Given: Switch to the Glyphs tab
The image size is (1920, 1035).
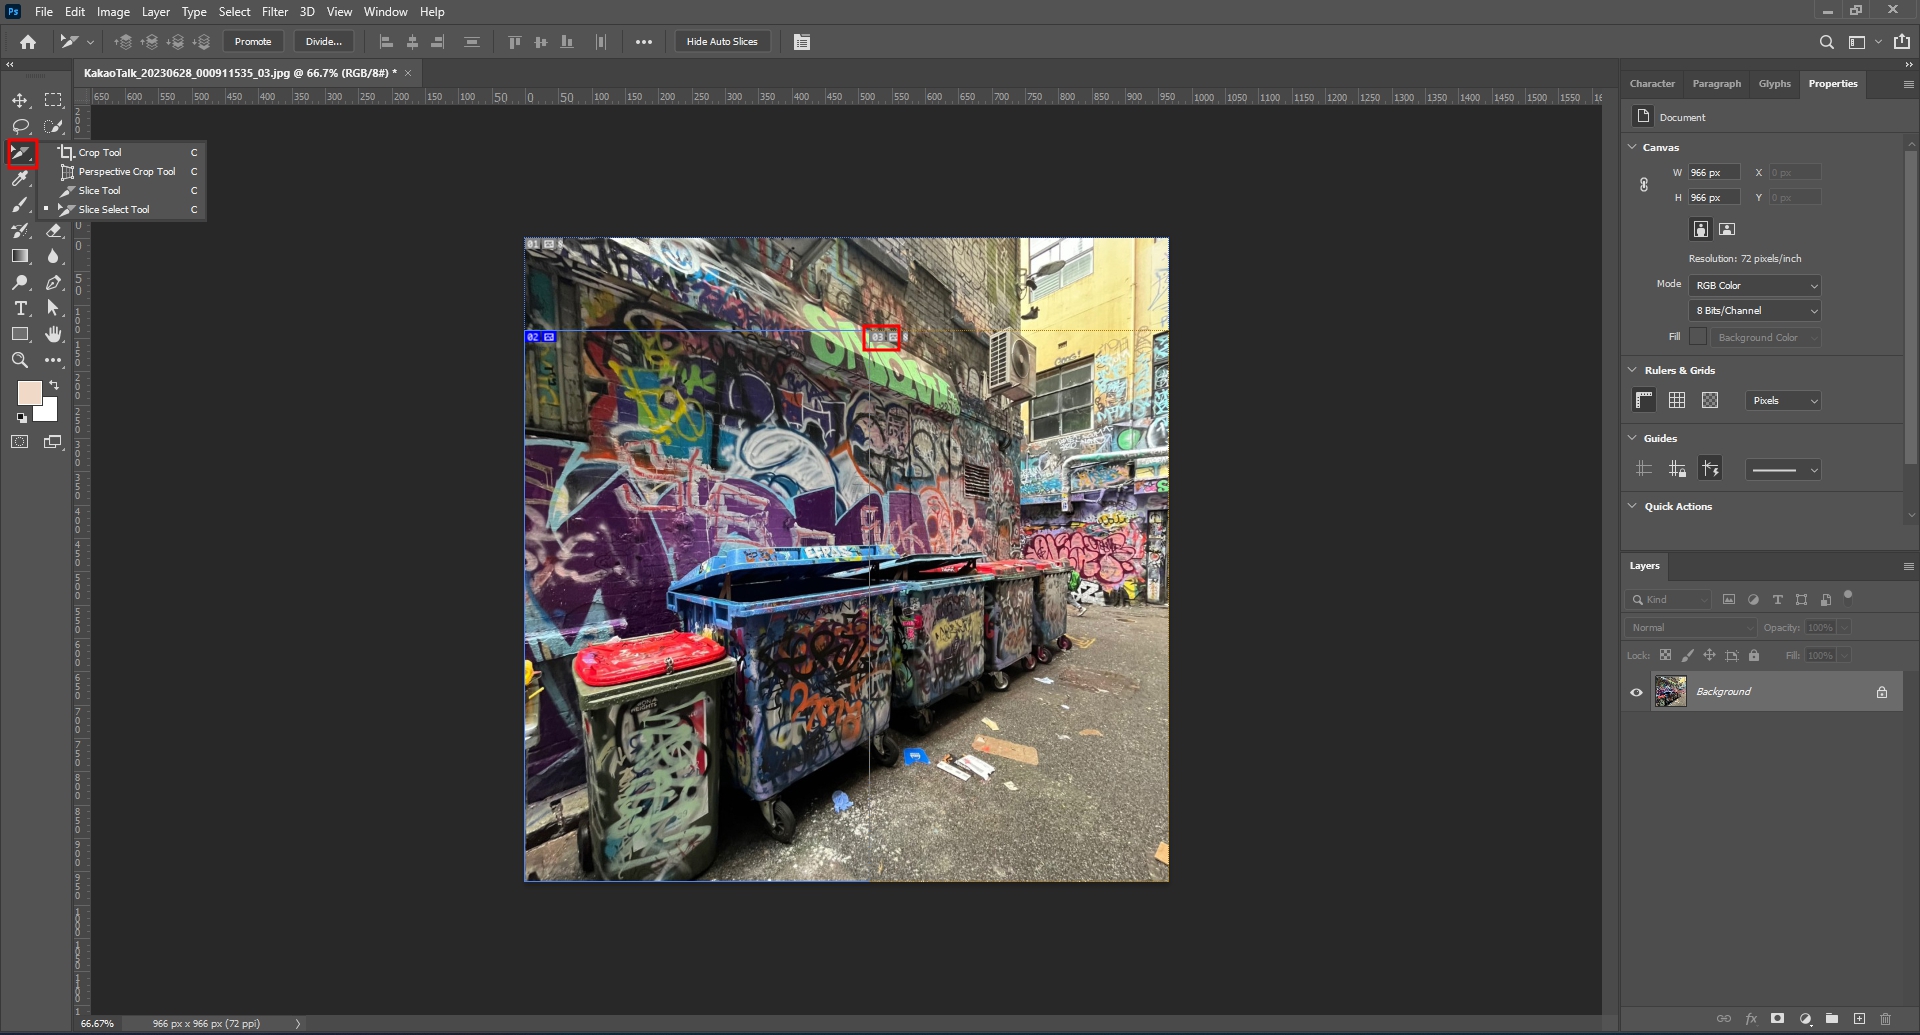Looking at the screenshot, I should 1775,84.
